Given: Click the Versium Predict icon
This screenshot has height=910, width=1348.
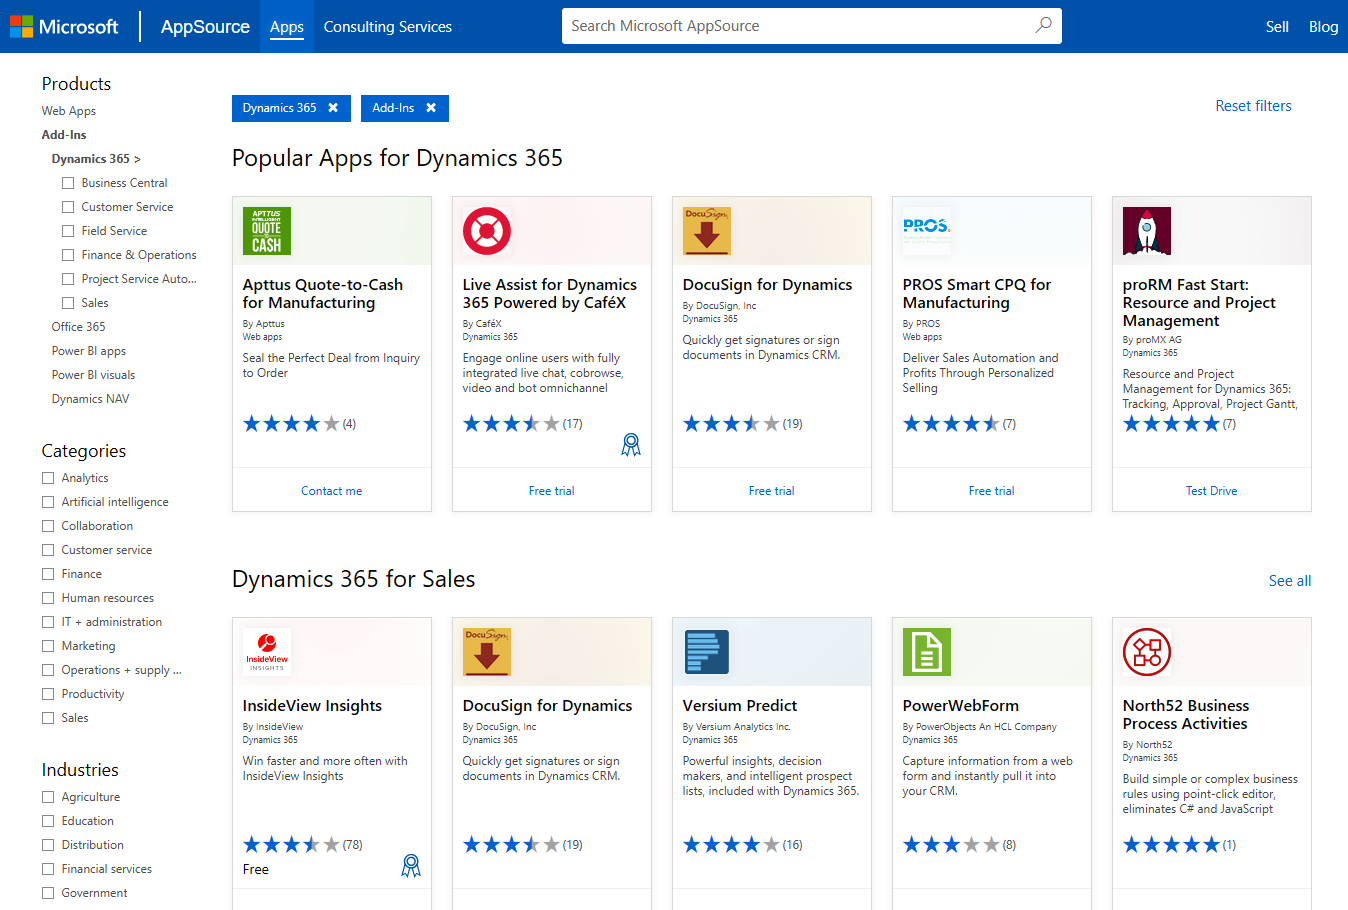Looking at the screenshot, I should [x=707, y=652].
